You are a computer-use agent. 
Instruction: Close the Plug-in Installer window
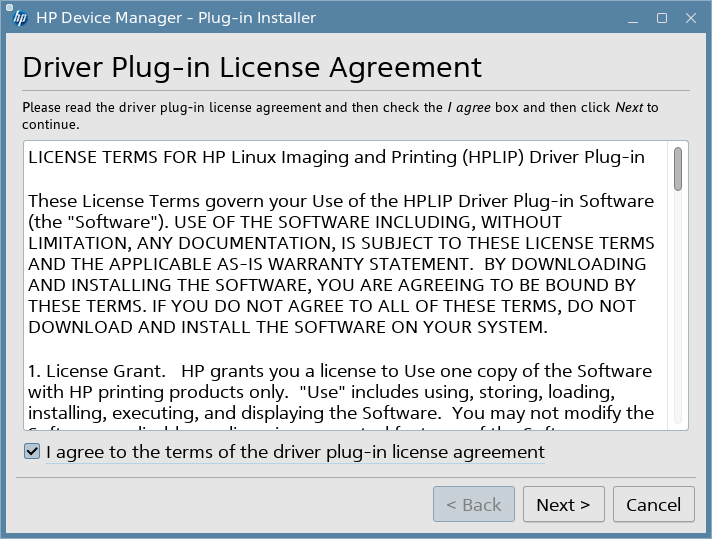coord(689,18)
